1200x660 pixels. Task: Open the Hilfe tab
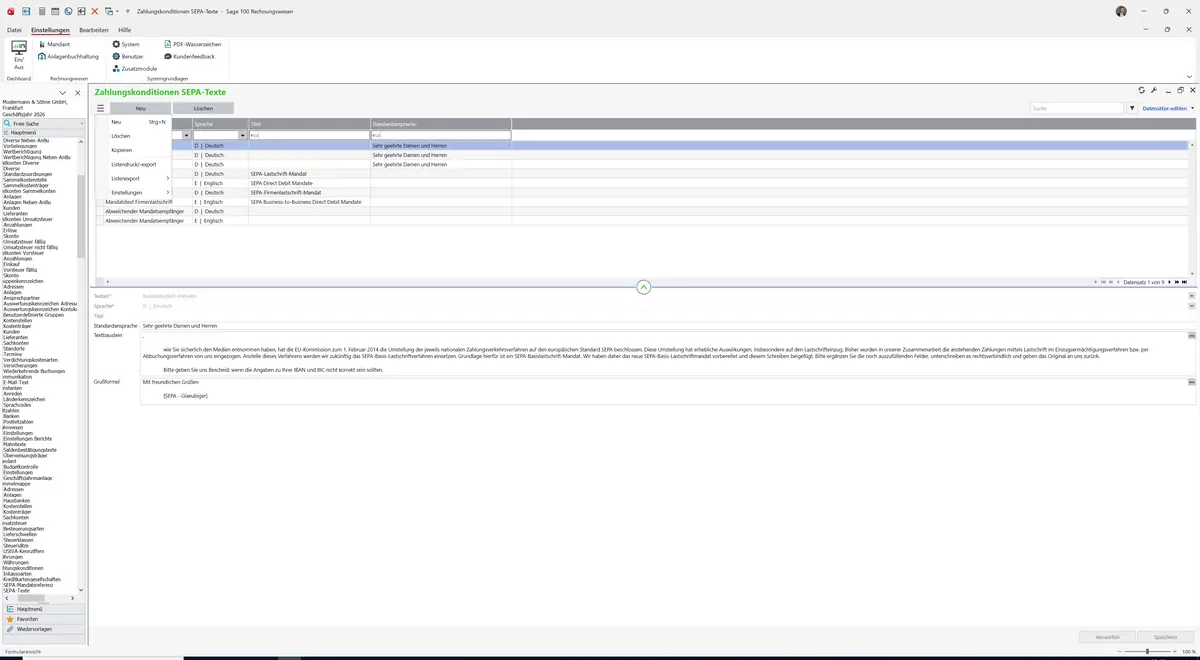click(x=125, y=30)
